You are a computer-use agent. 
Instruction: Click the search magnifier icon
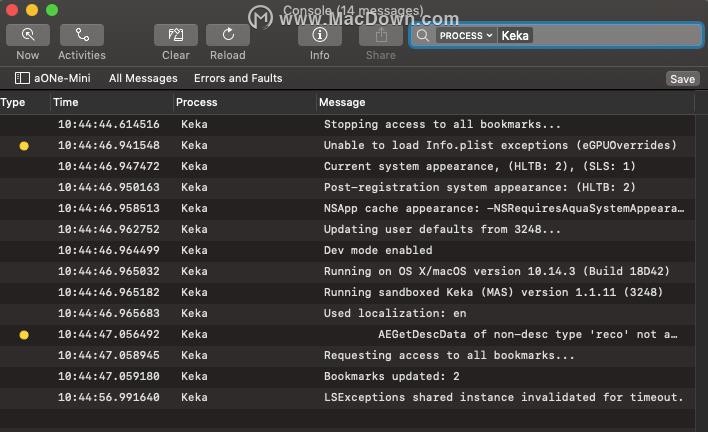click(x=423, y=36)
